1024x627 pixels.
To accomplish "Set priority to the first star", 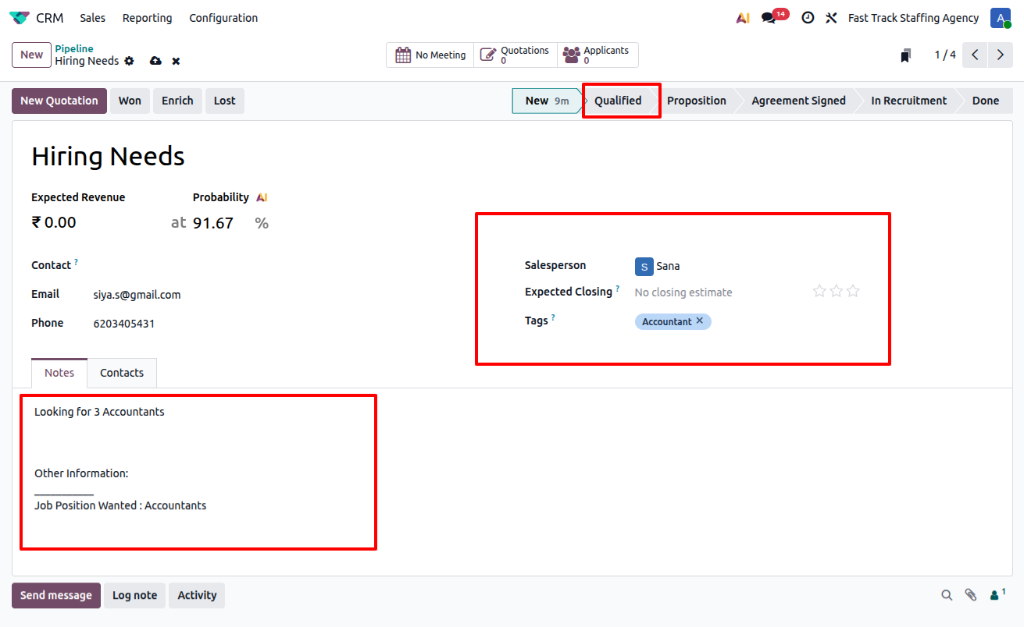I will (x=820, y=291).
